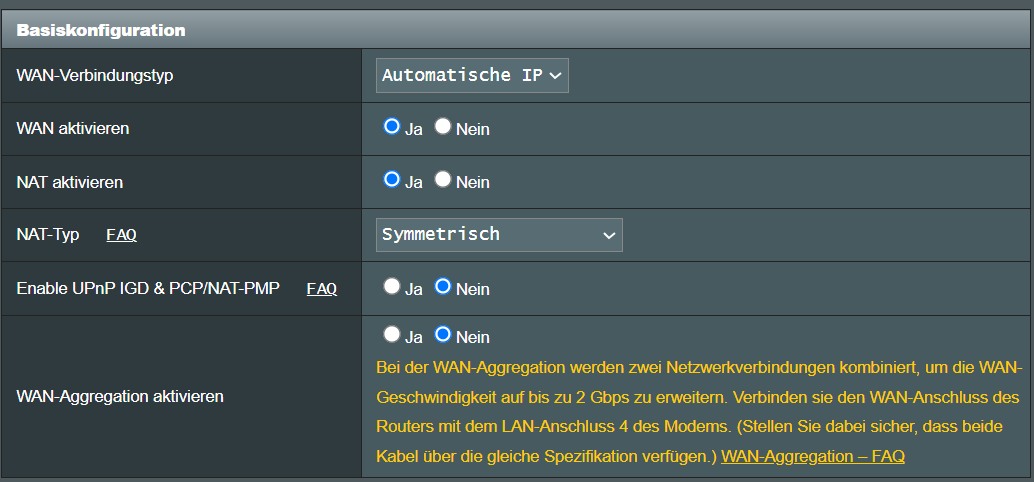The image size is (1034, 482).
Task: Turn on WAN-Aggregation with Ja
Action: tap(392, 335)
